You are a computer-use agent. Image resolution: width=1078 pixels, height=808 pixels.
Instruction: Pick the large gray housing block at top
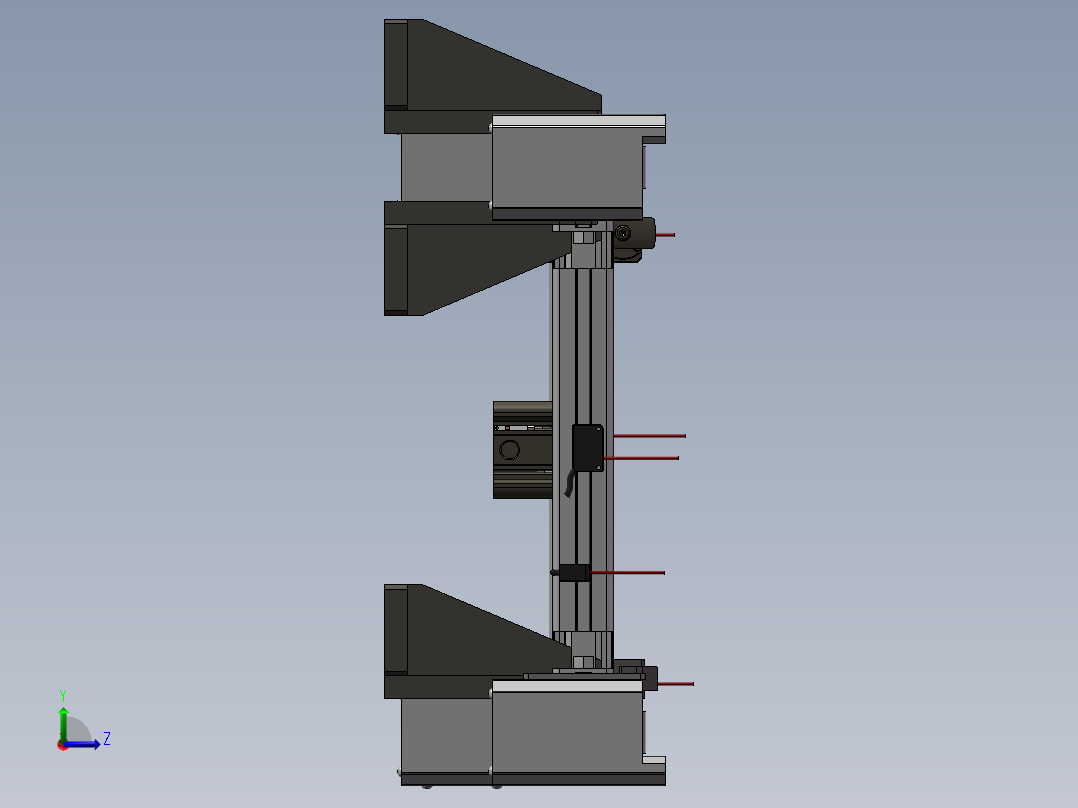[566, 167]
